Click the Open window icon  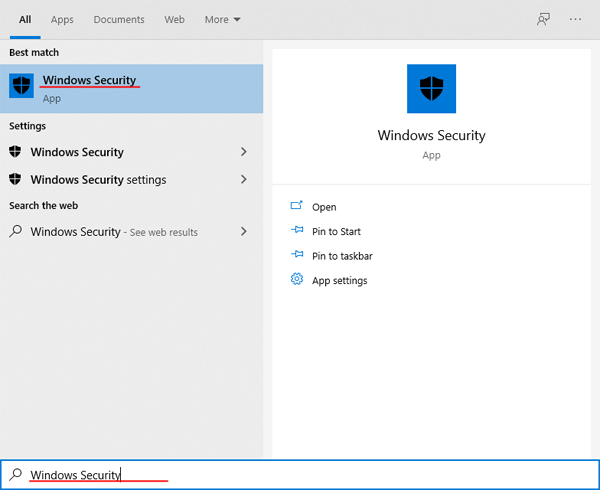297,205
